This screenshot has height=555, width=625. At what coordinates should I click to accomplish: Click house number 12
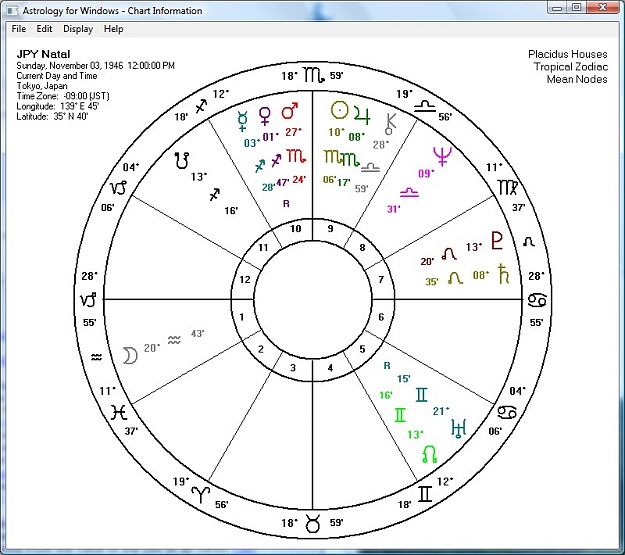(245, 279)
